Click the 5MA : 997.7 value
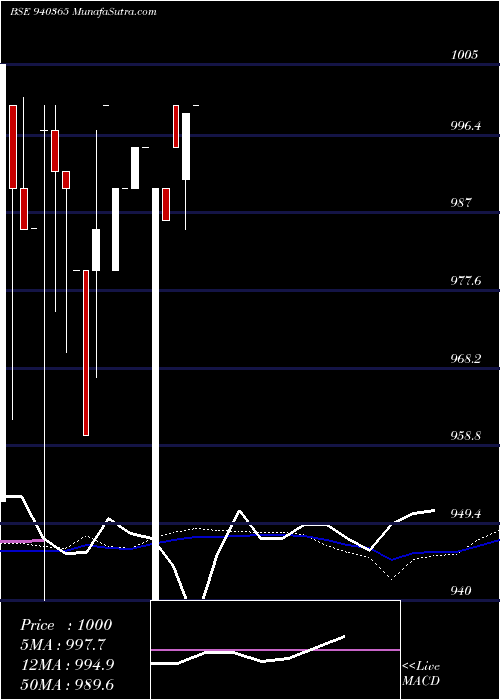The height and width of the screenshot is (700, 500). tap(65, 645)
